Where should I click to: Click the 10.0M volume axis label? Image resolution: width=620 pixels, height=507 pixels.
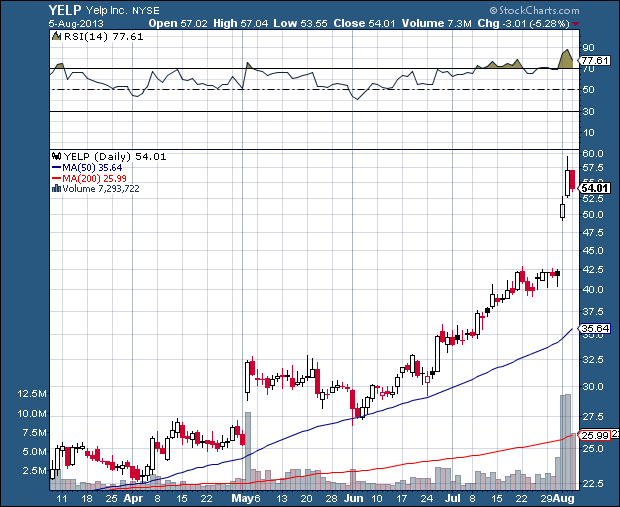click(x=32, y=414)
